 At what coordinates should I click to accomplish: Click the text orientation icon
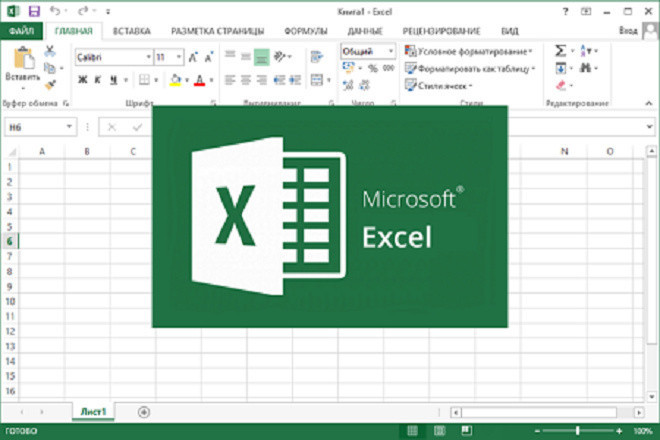(x=279, y=56)
